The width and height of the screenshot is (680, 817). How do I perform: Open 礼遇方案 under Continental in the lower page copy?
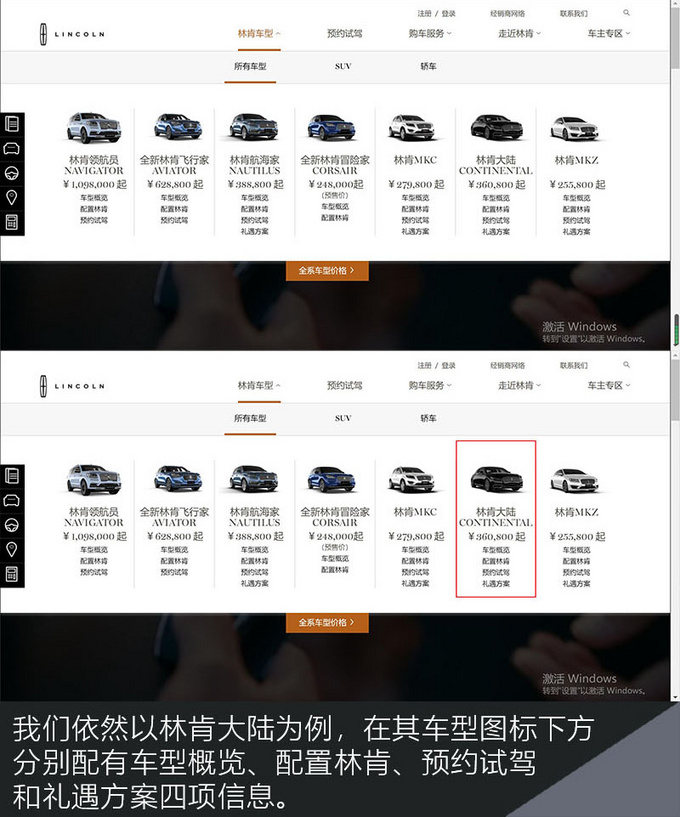click(x=496, y=584)
